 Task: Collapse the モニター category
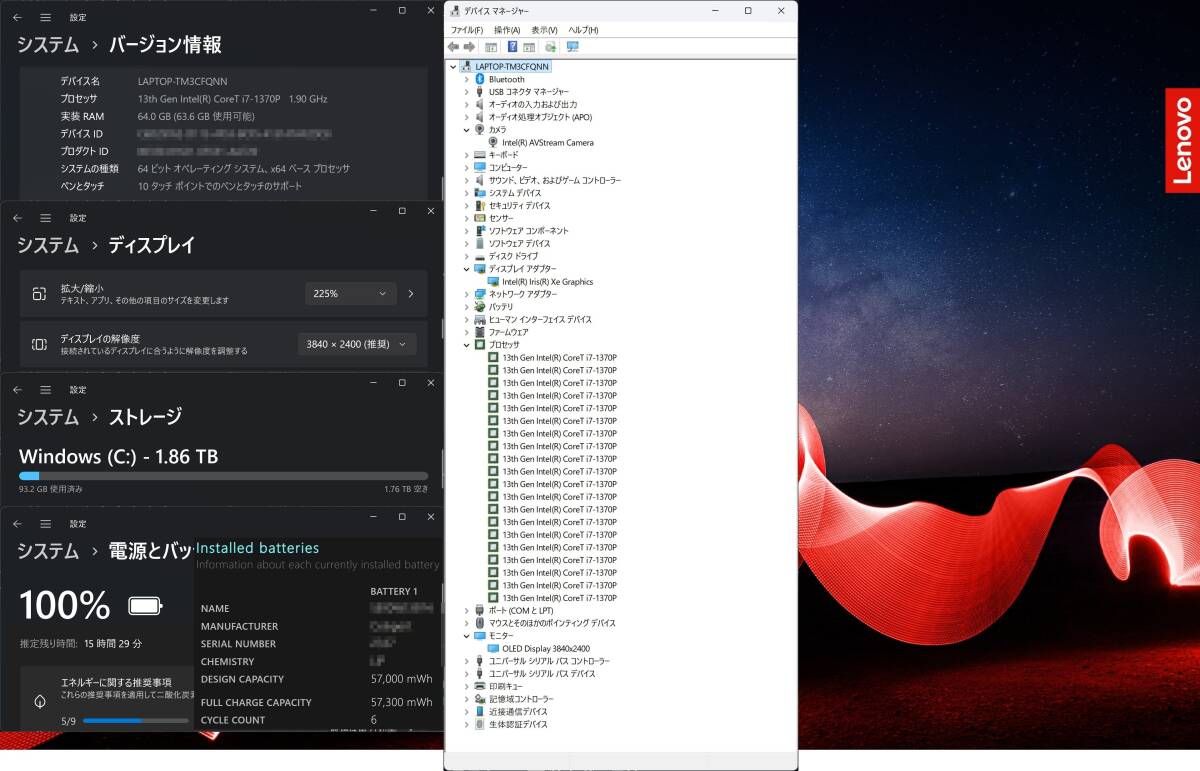[466, 636]
